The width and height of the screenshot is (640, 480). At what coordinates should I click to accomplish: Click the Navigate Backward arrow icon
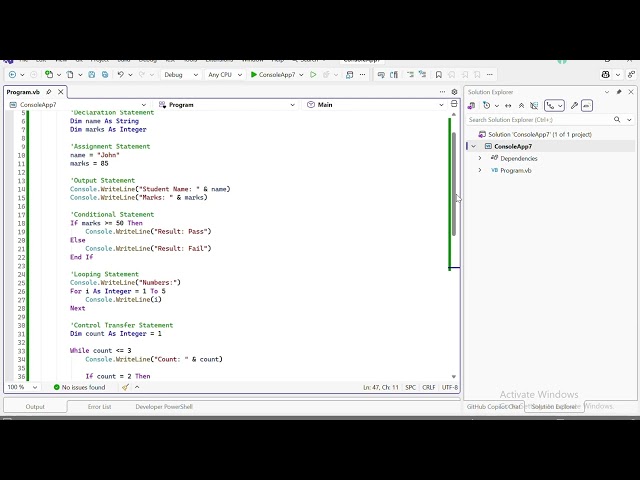point(12,75)
